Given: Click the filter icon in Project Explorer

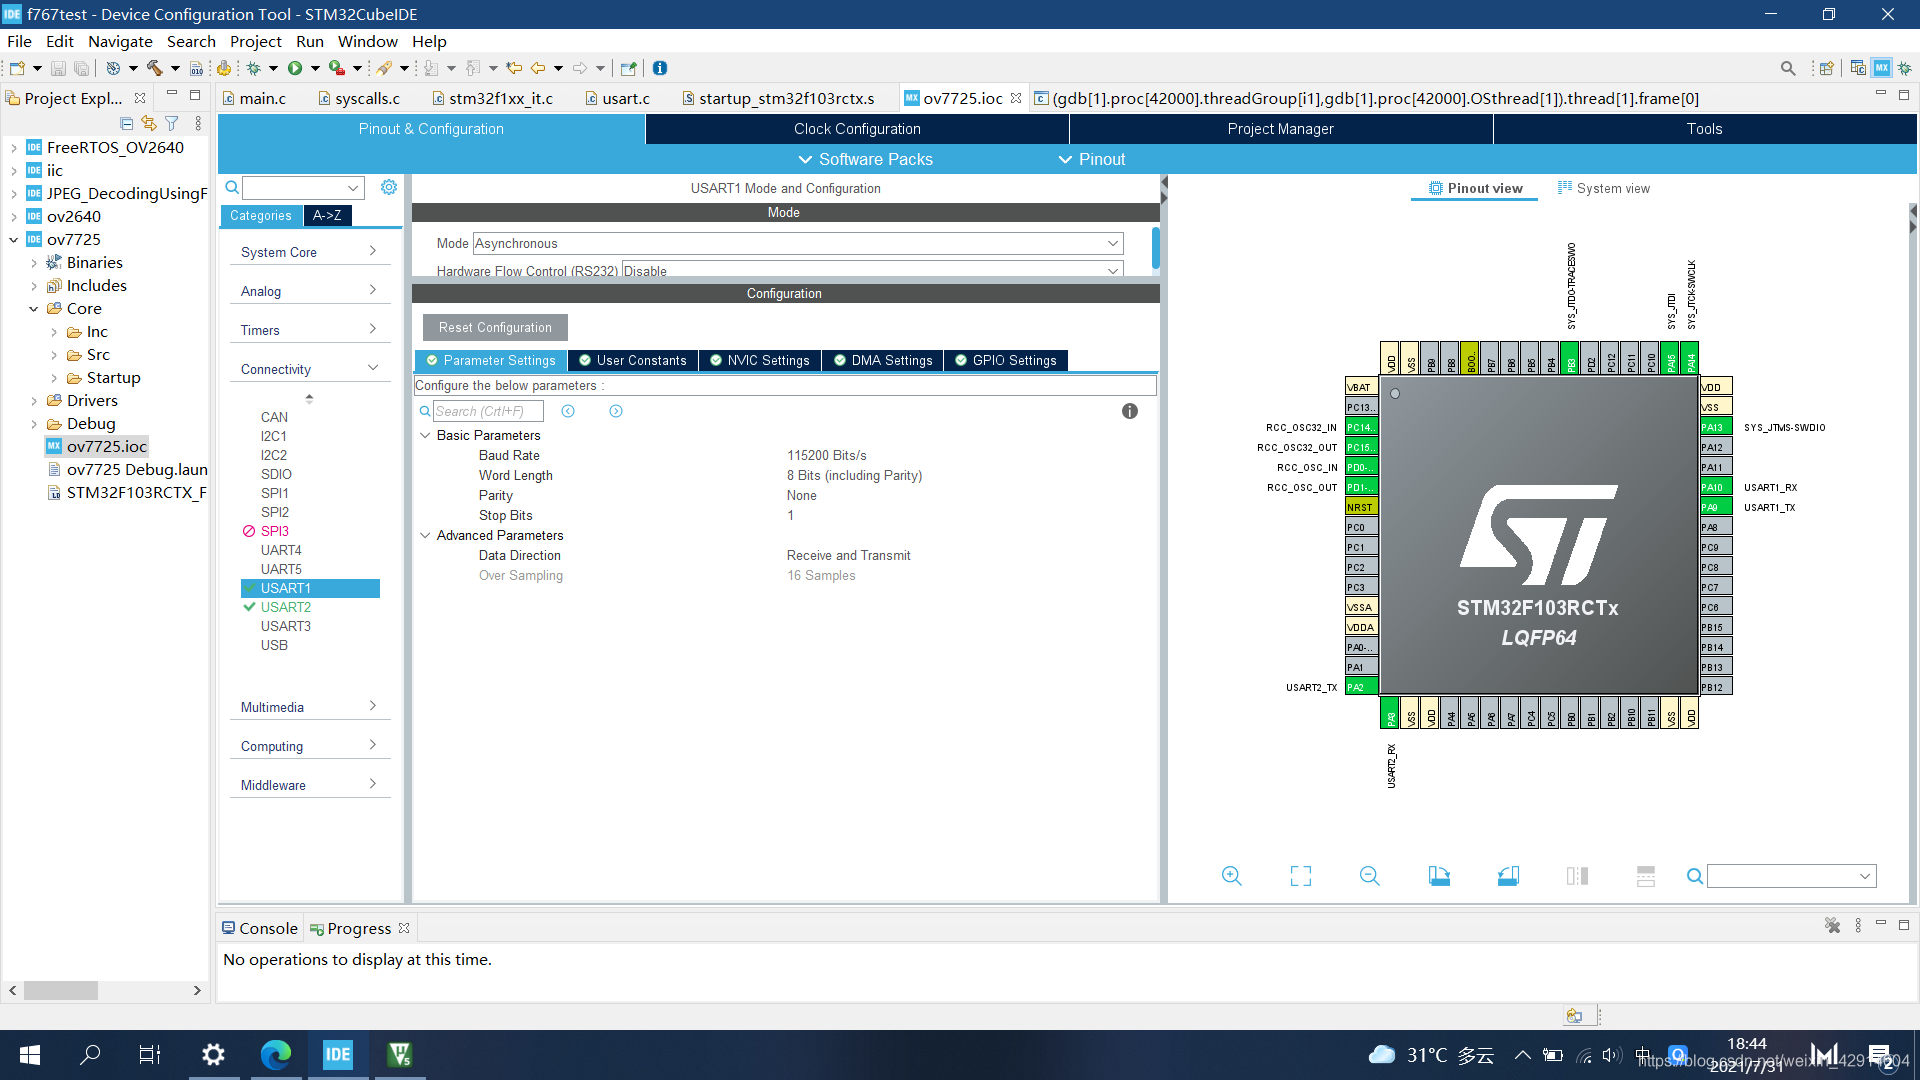Looking at the screenshot, I should click(x=169, y=123).
